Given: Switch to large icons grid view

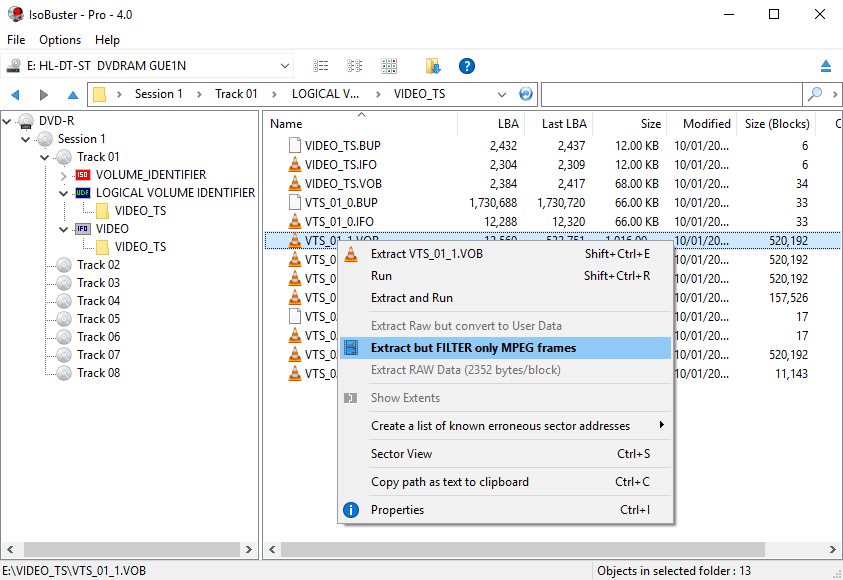Looking at the screenshot, I should point(389,66).
